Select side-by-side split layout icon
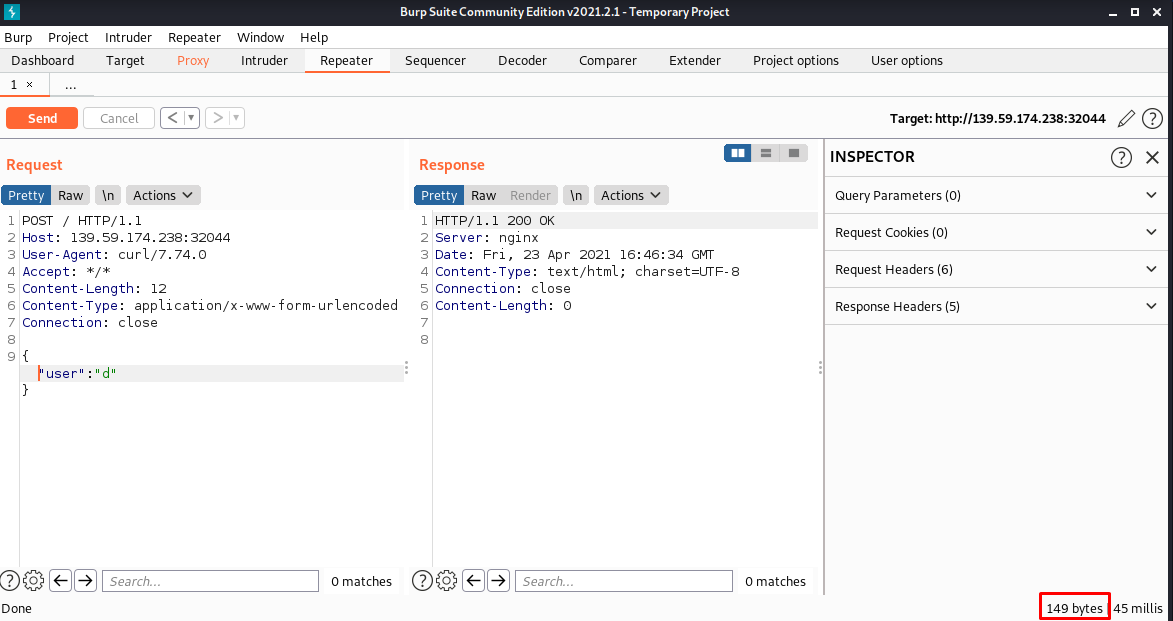The width and height of the screenshot is (1173, 621). [738, 153]
